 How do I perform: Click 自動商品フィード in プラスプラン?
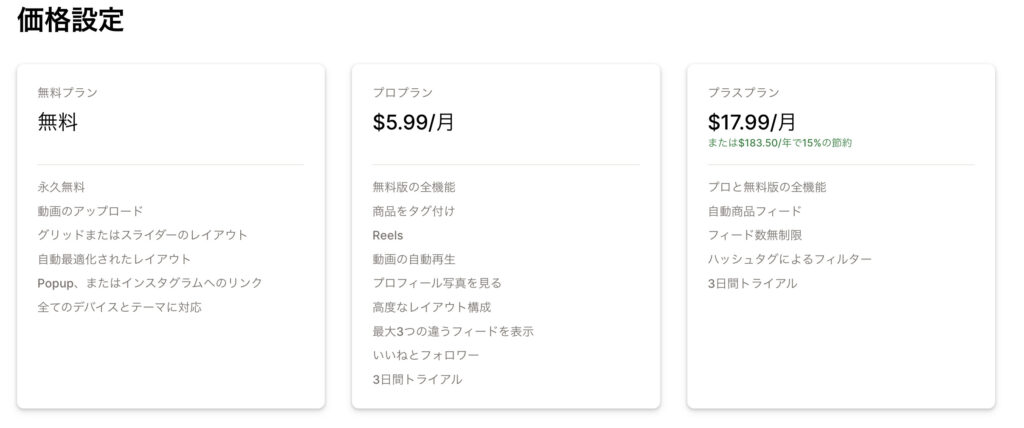[754, 211]
